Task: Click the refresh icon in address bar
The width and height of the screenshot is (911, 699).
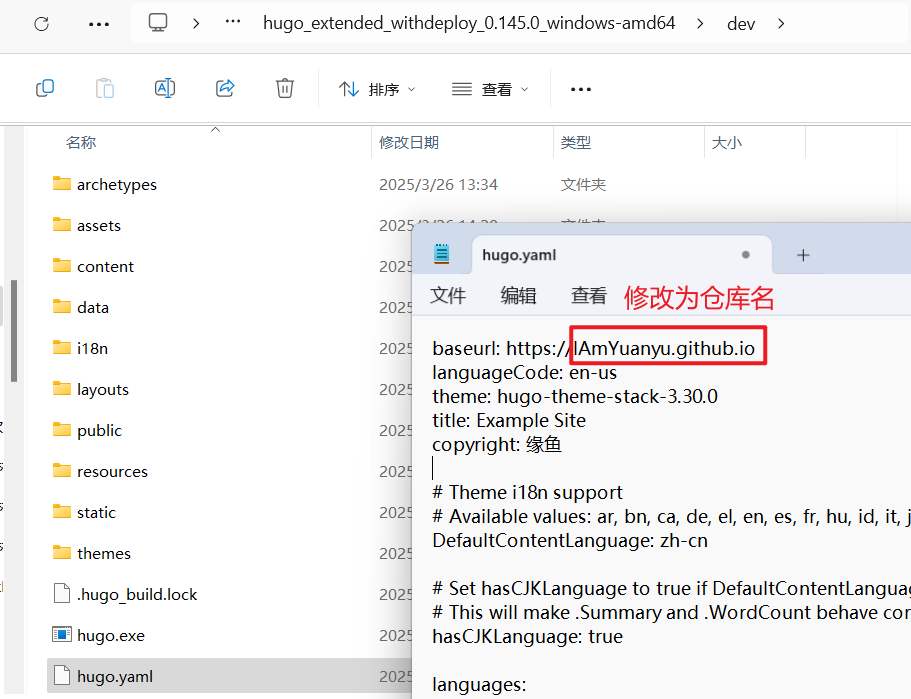Action: [x=41, y=23]
